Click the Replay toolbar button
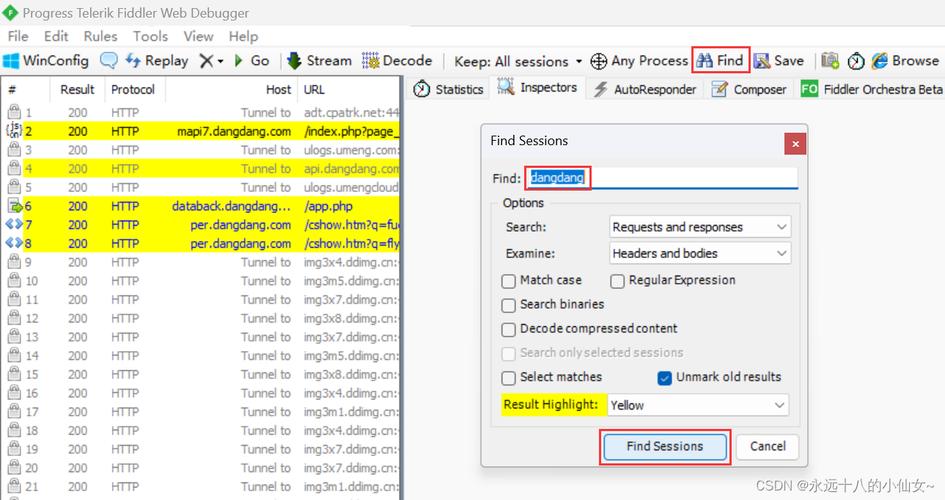 157,61
